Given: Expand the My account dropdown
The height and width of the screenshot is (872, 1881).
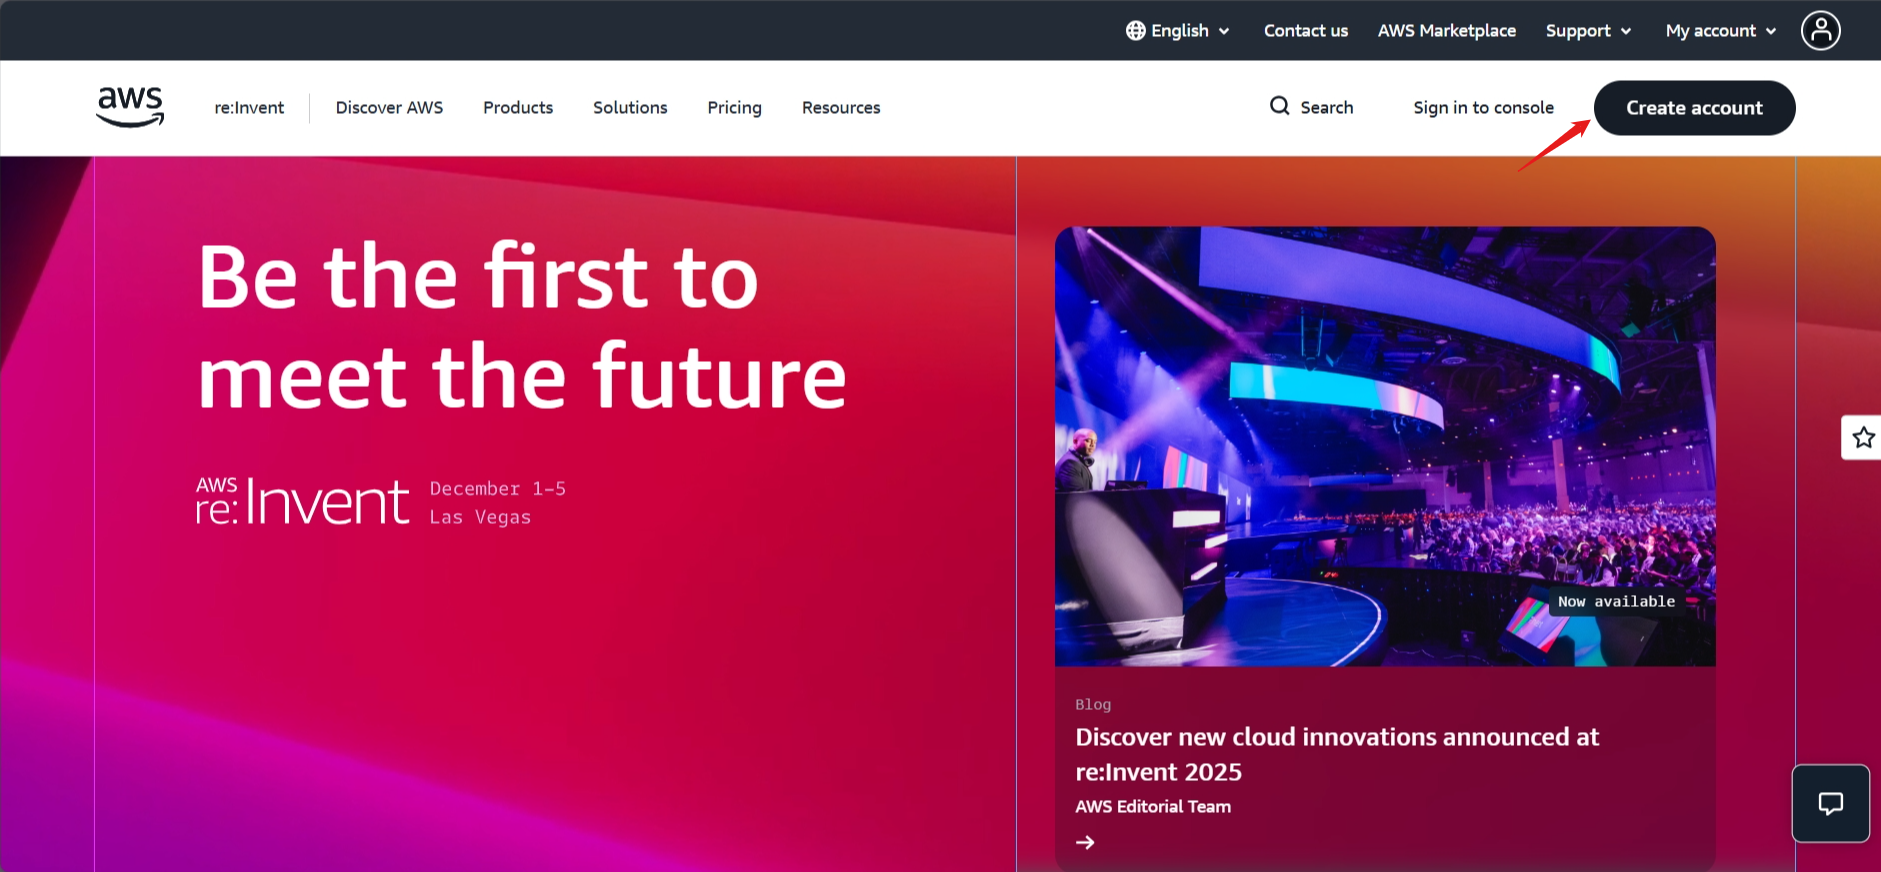Looking at the screenshot, I should pos(1721,31).
